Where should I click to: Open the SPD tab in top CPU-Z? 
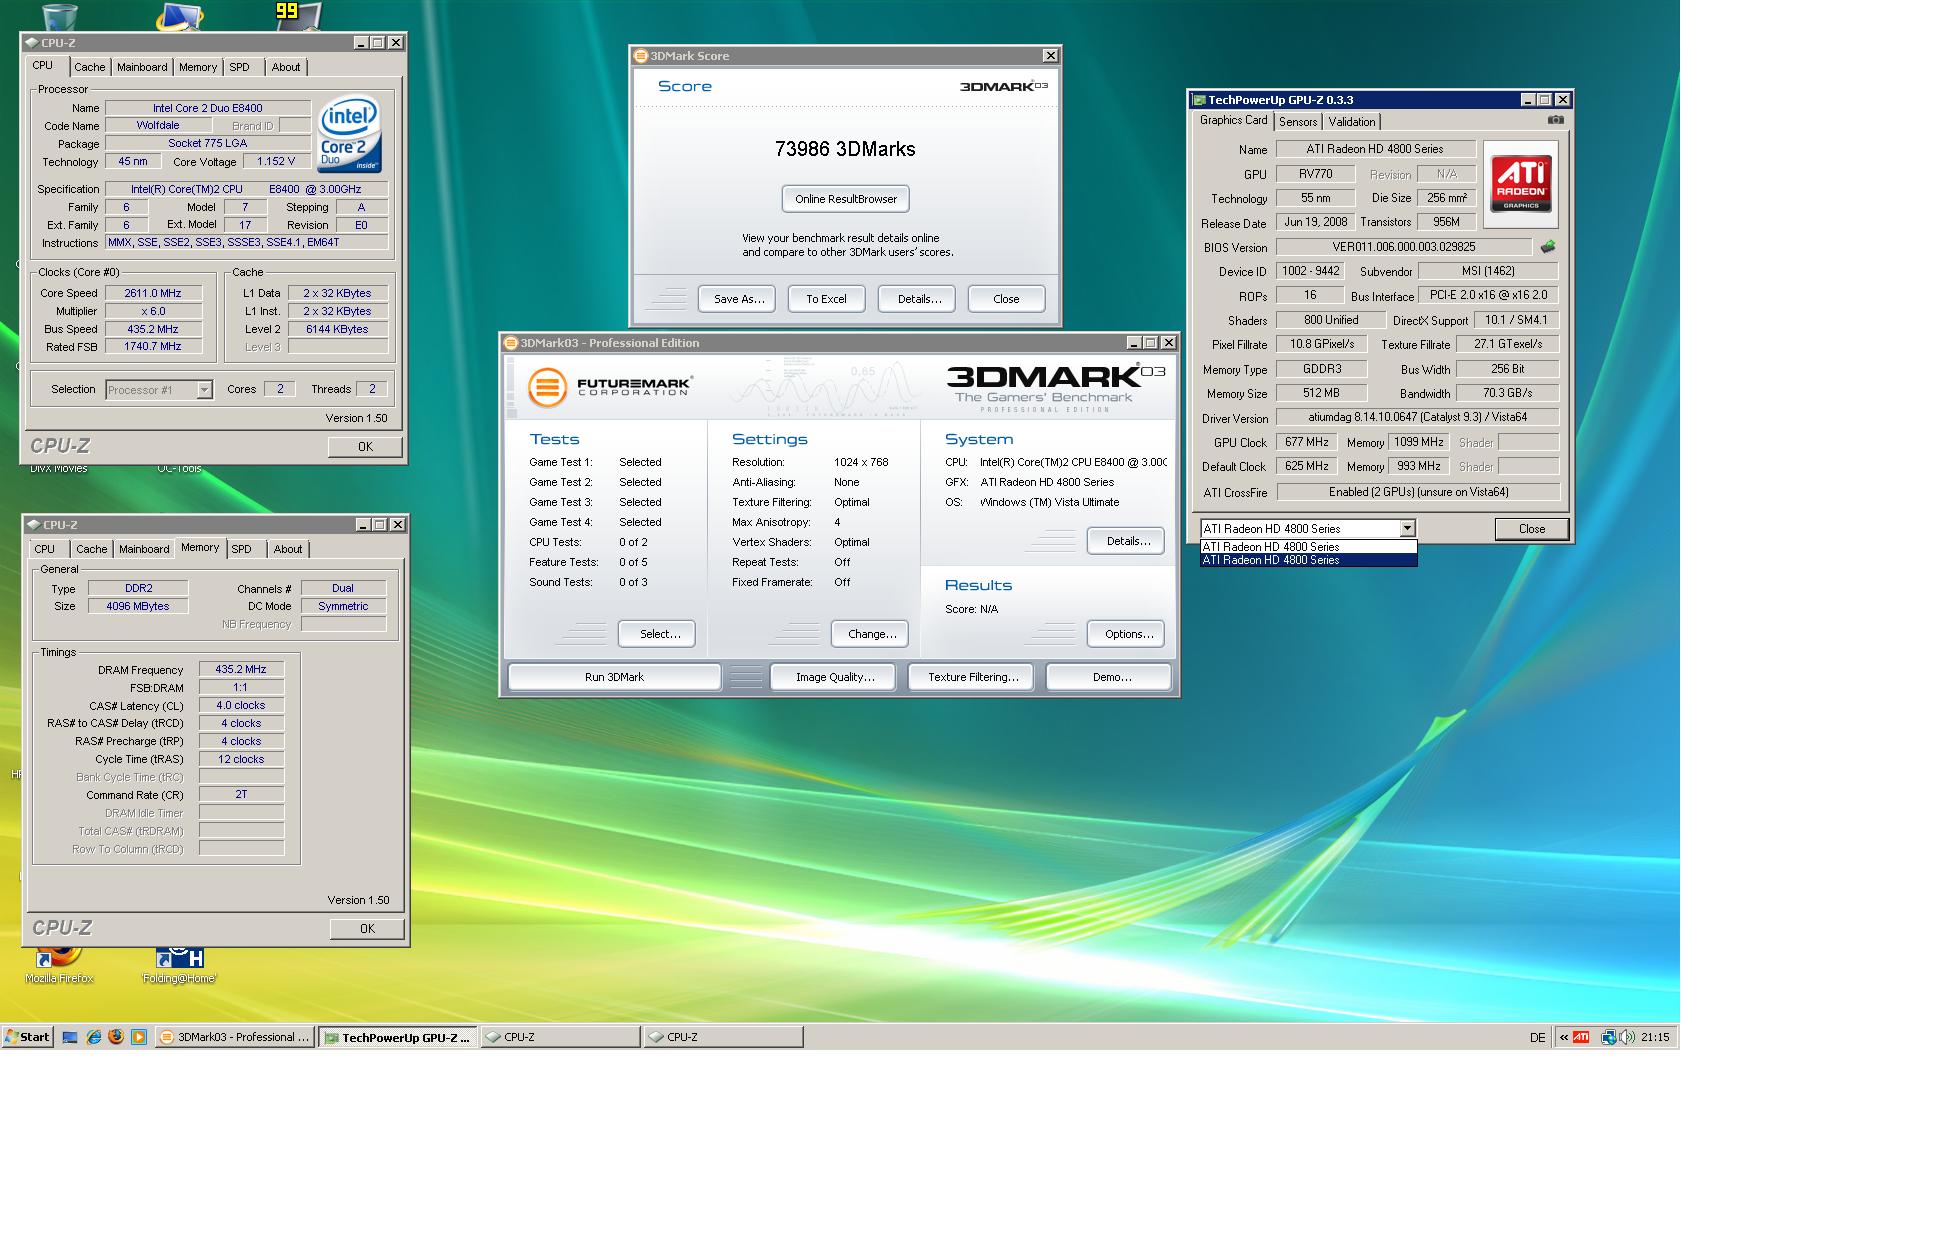coord(239,67)
